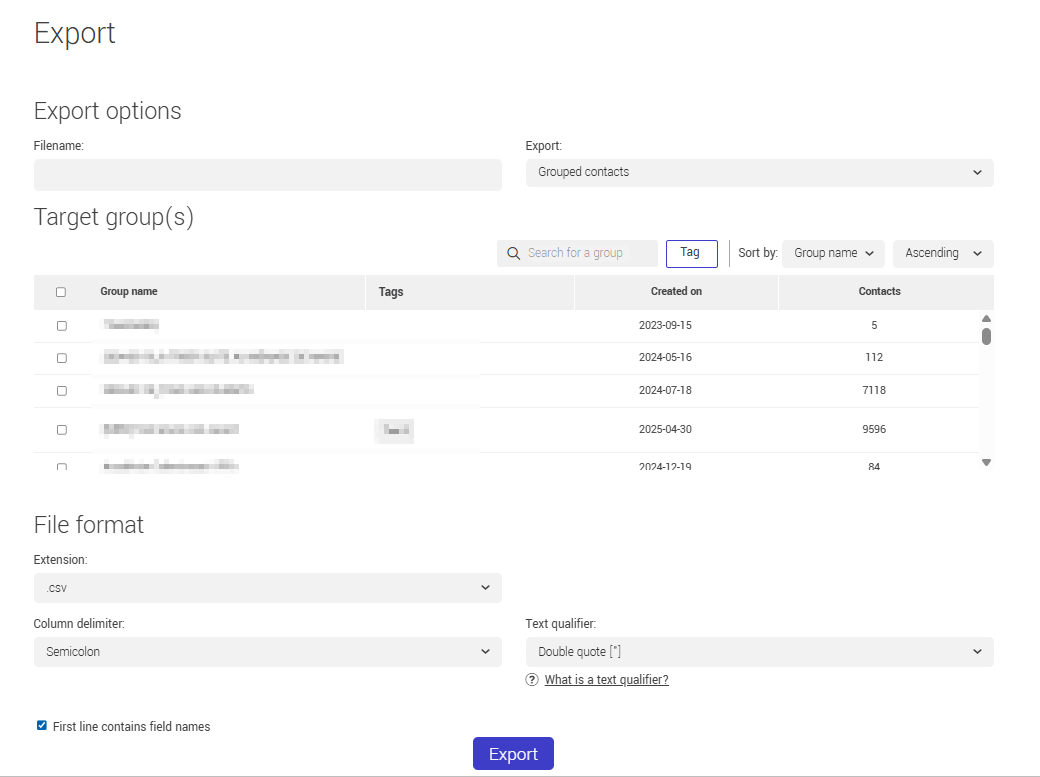Open the Export type dropdown
The image size is (1040, 777).
(x=759, y=172)
